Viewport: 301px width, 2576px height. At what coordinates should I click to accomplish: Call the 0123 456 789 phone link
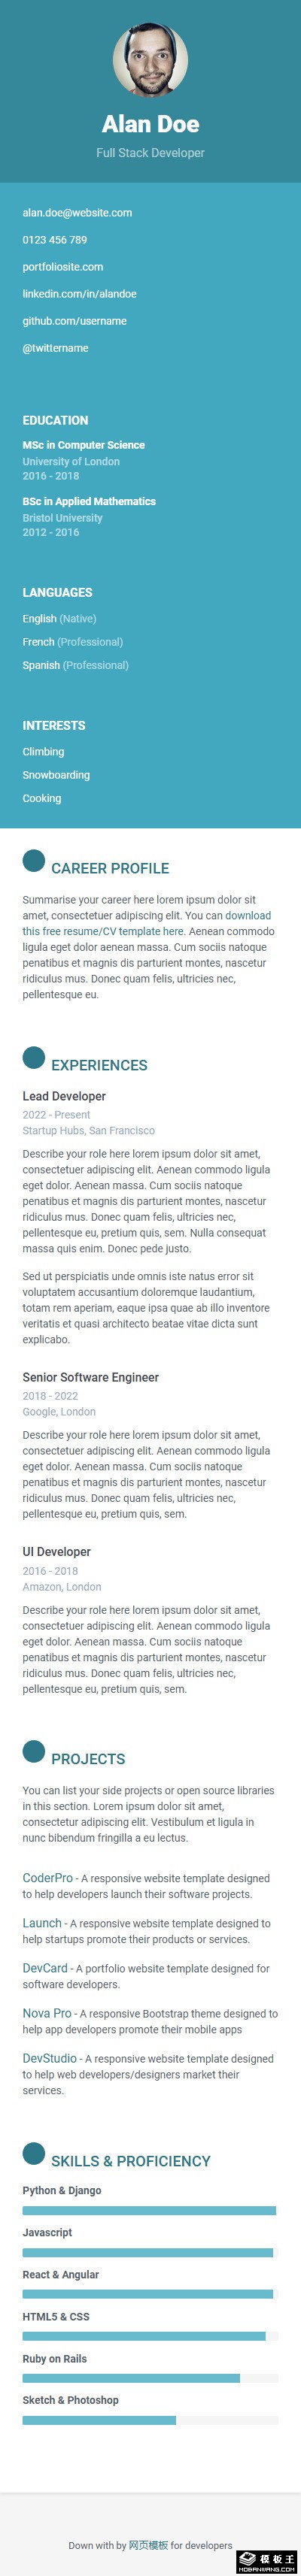click(x=55, y=240)
